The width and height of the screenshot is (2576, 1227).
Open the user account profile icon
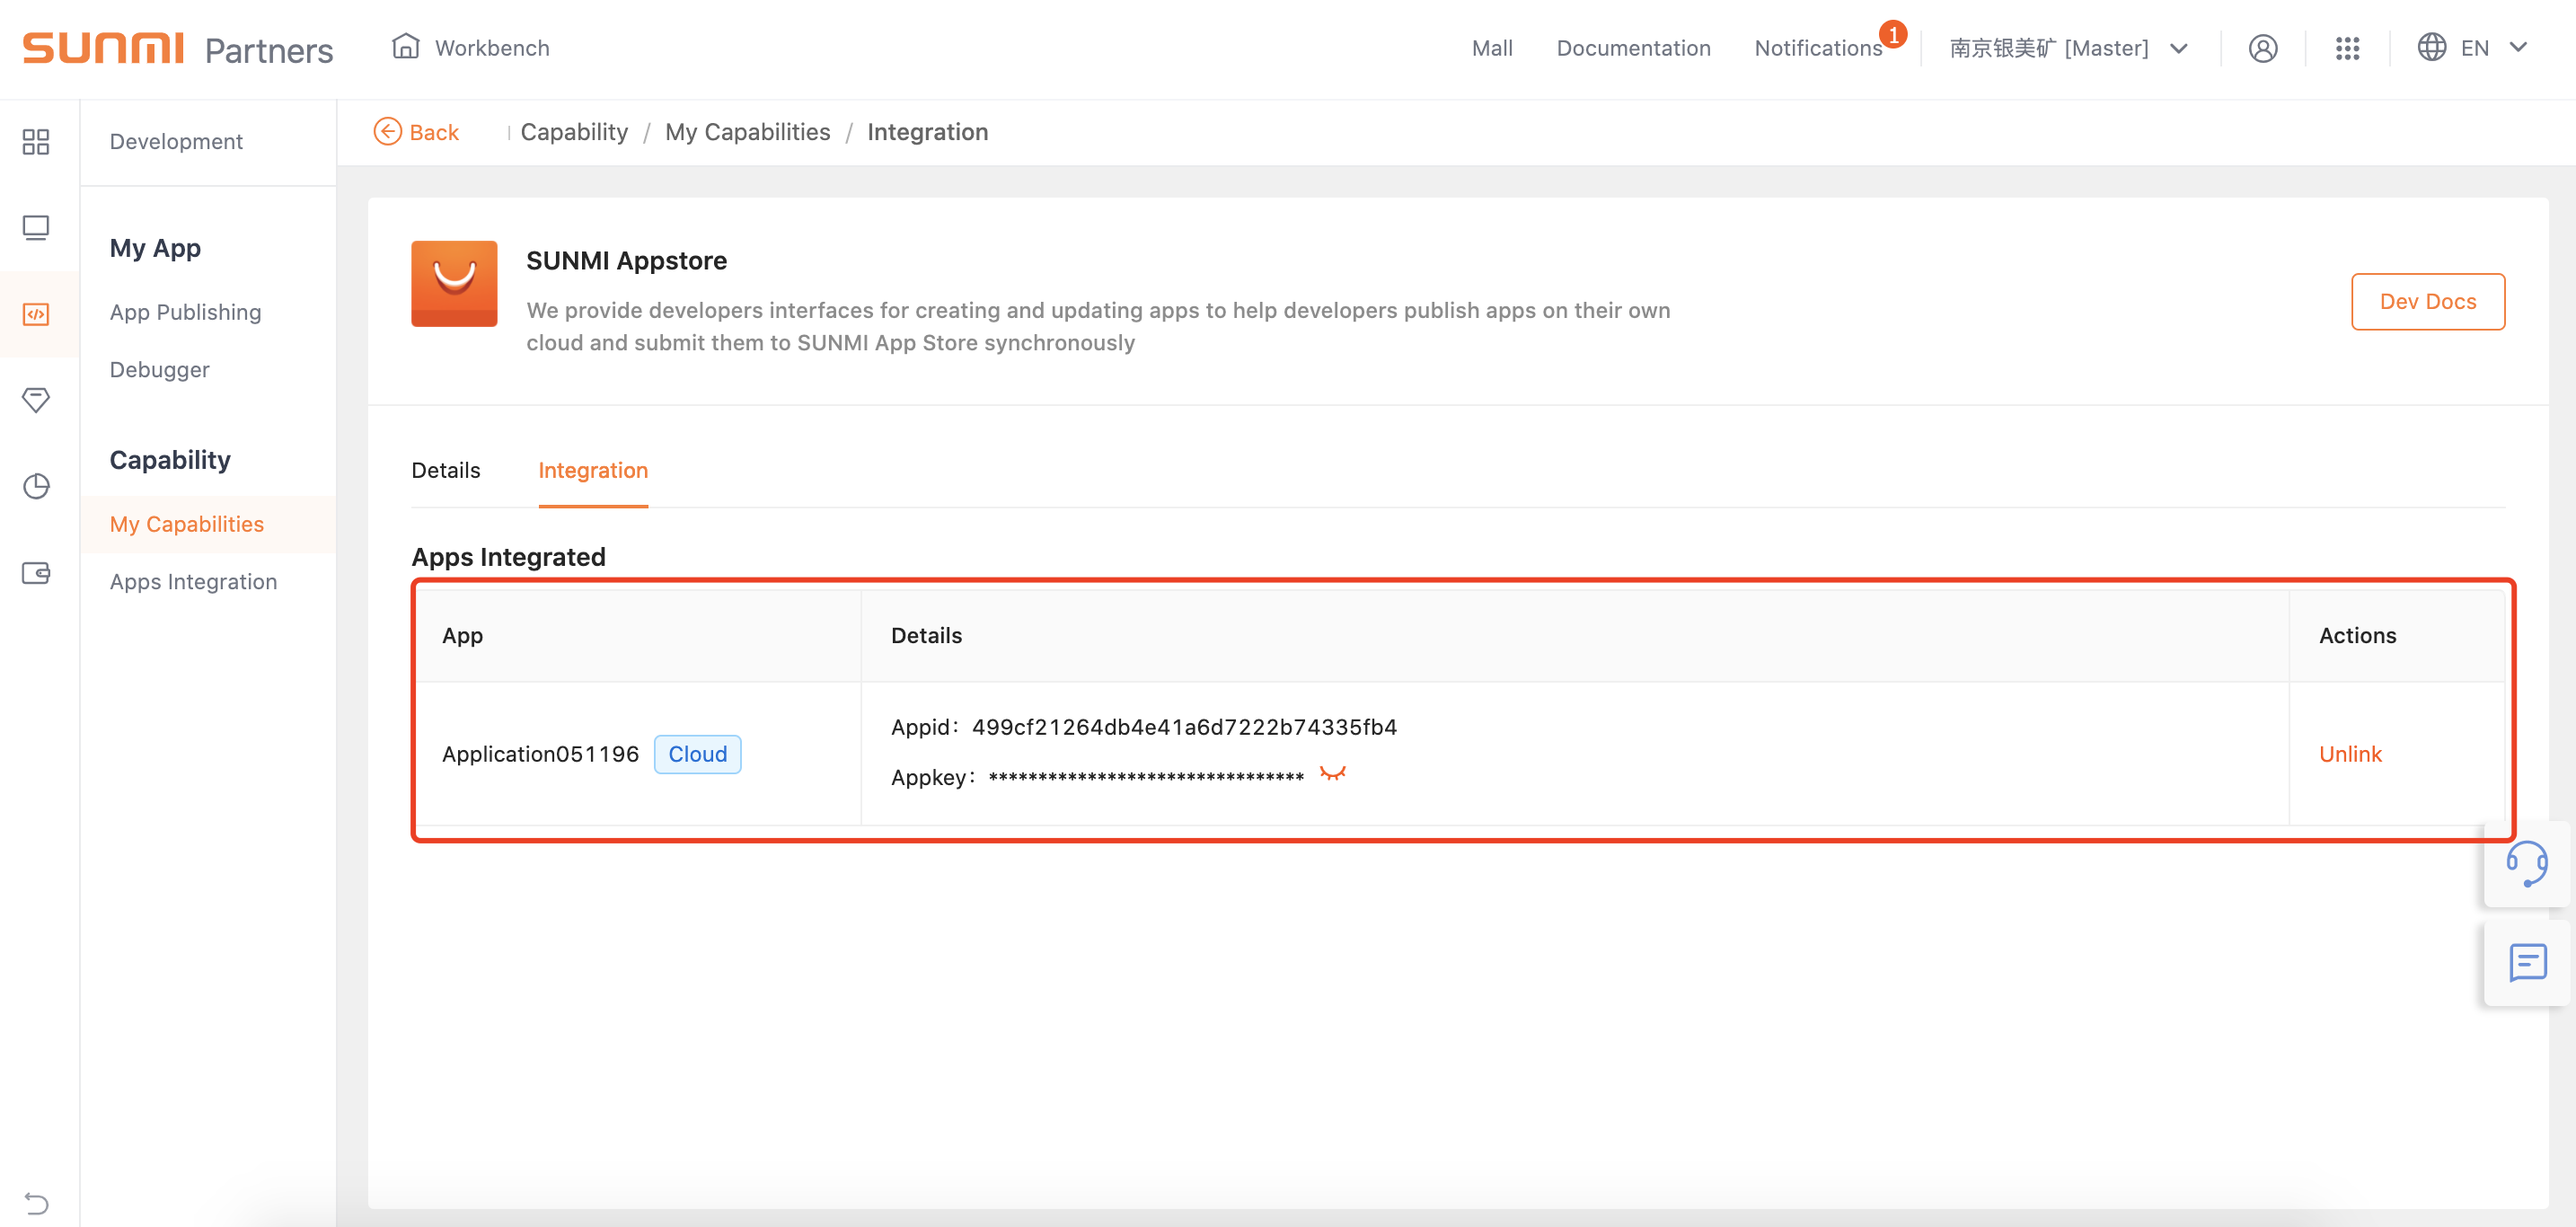tap(2262, 48)
